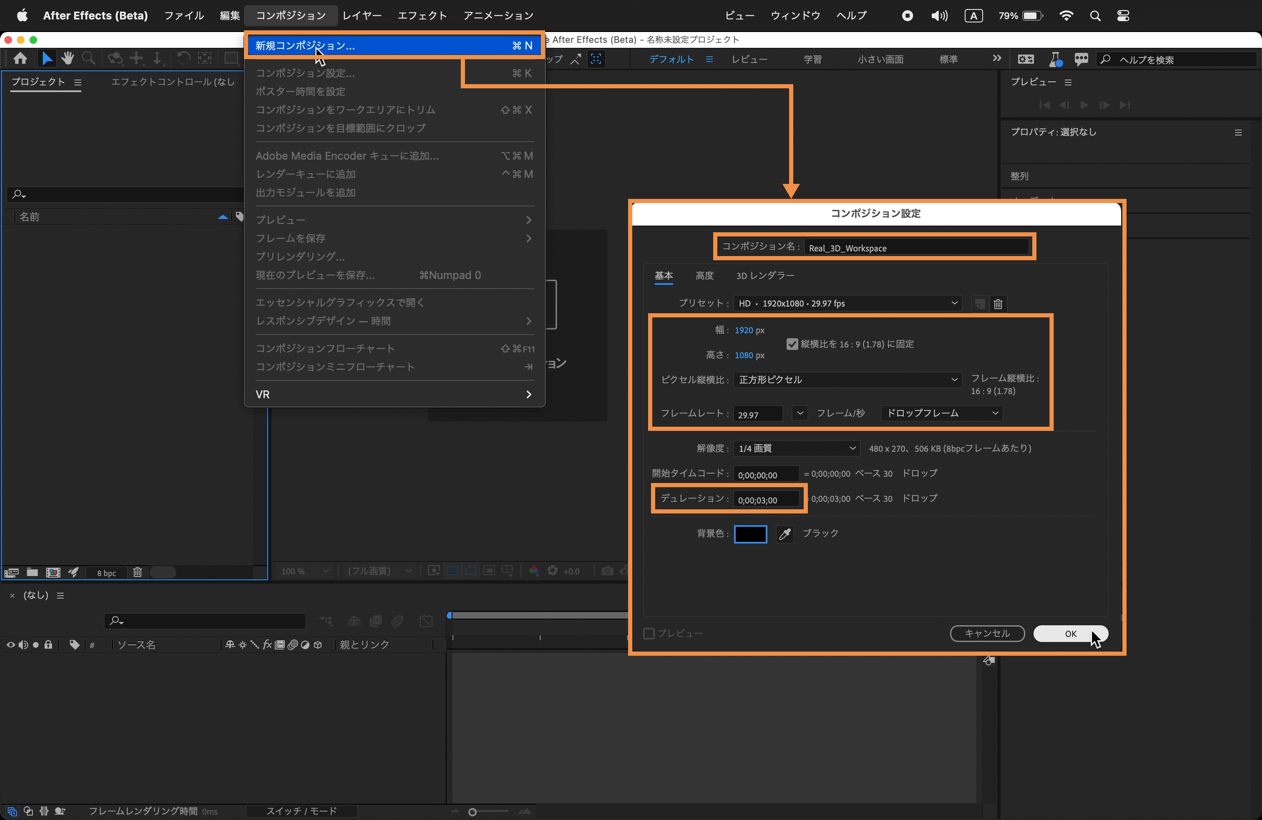
Task: Click the コンポジション名 input field
Action: click(x=917, y=248)
